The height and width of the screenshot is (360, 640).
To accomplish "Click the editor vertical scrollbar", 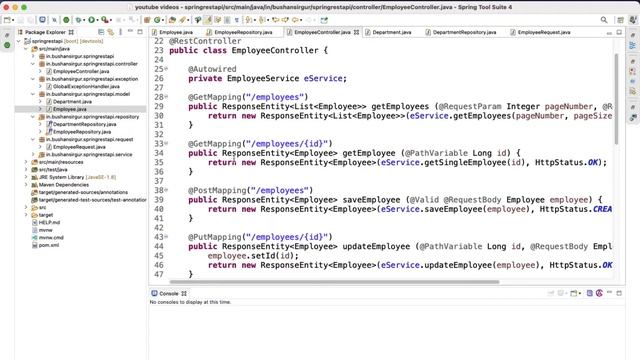I will 616,99.
